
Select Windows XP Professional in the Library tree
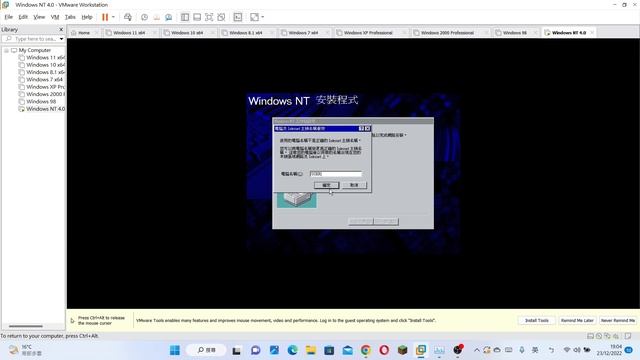pos(41,87)
